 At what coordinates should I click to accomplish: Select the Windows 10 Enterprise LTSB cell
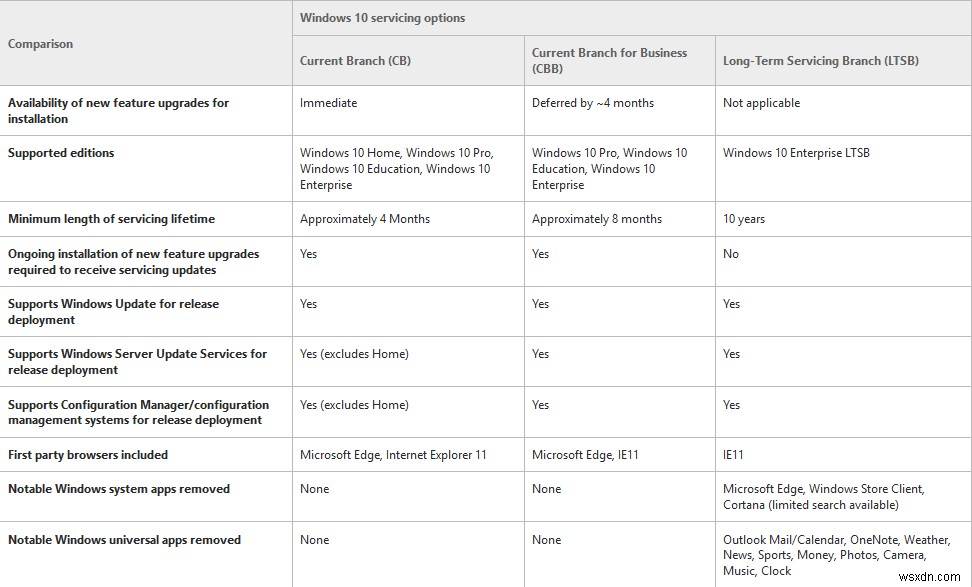tap(796, 153)
